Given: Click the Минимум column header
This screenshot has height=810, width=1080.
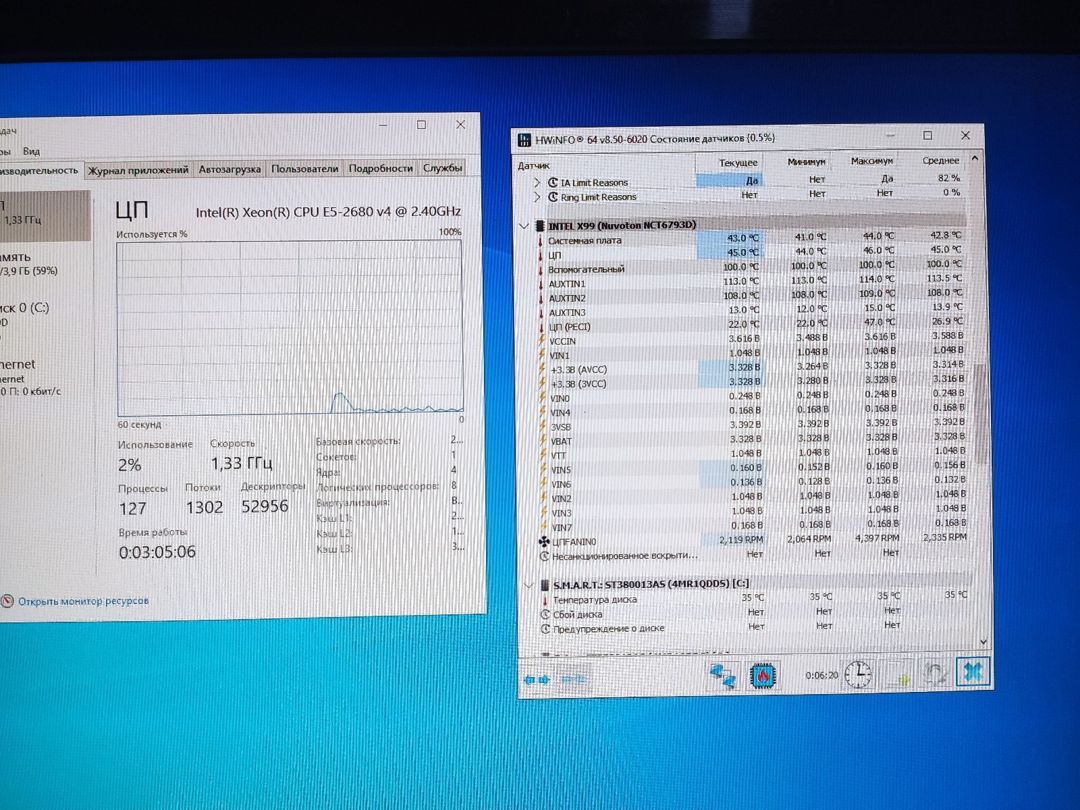Looking at the screenshot, I should pos(806,161).
